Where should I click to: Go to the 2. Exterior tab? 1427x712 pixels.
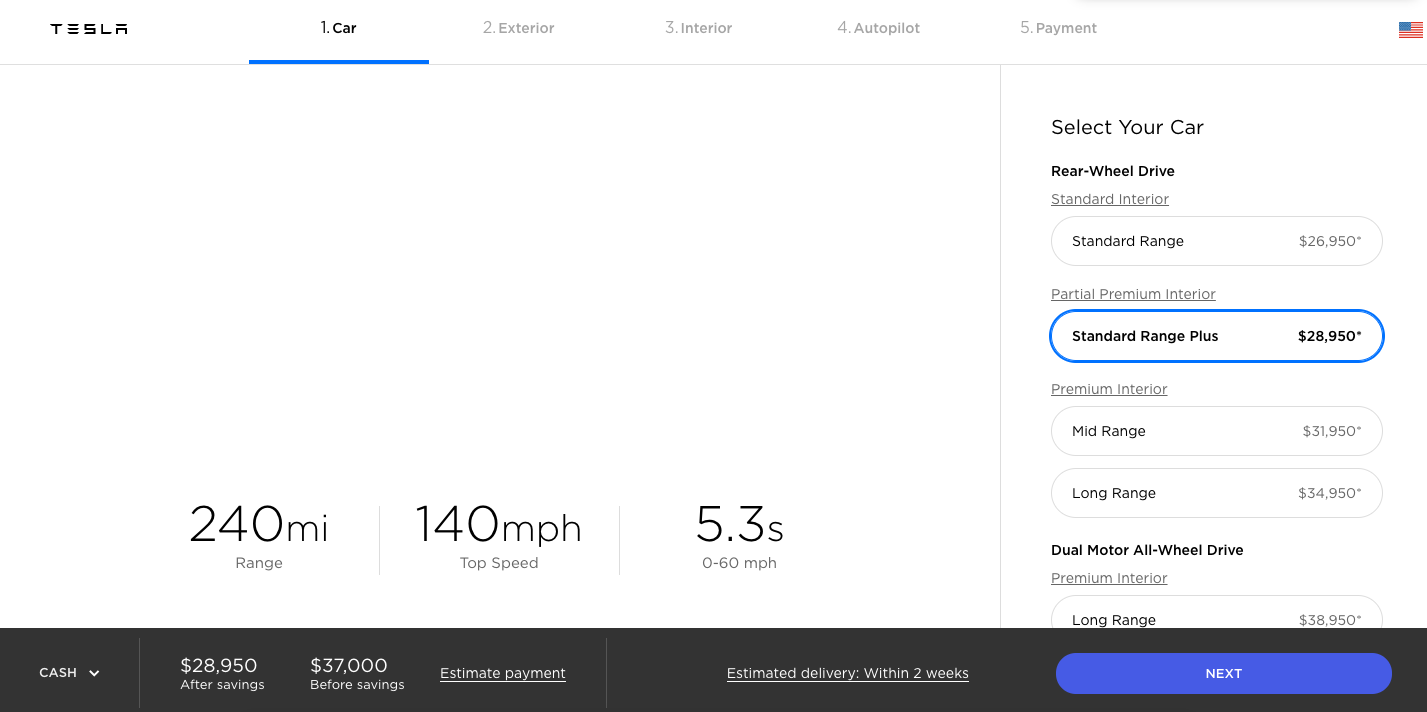pos(518,28)
